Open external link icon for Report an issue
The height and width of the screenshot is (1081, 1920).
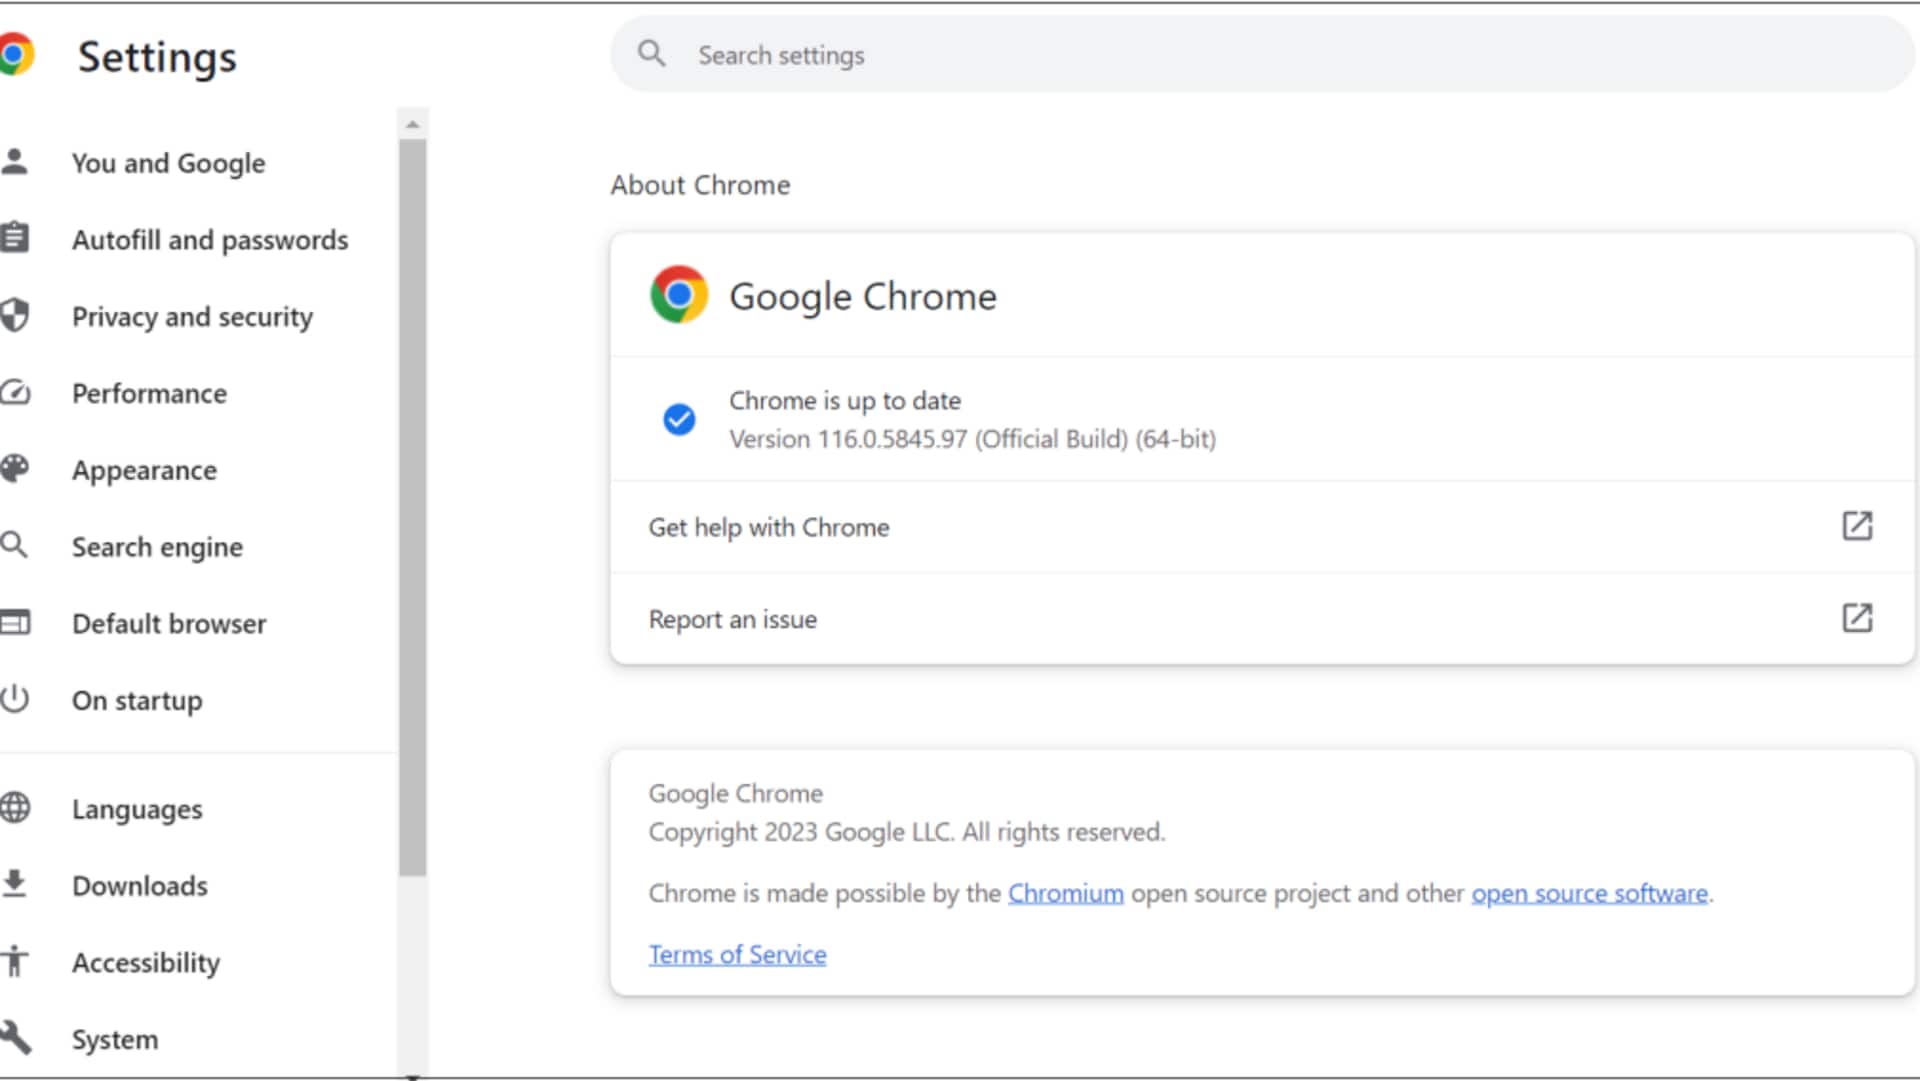point(1857,618)
